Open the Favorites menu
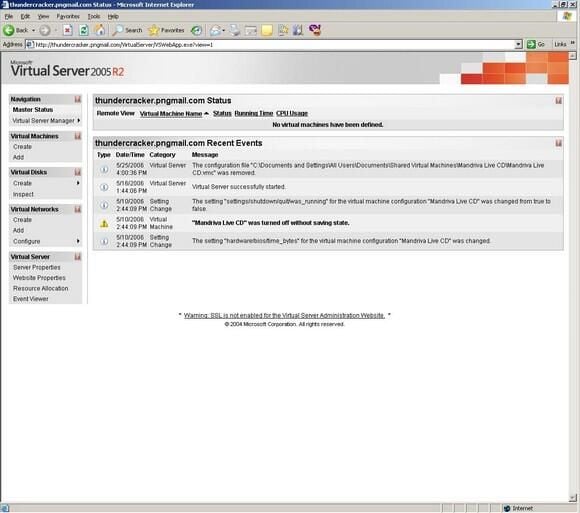 tap(68, 16)
